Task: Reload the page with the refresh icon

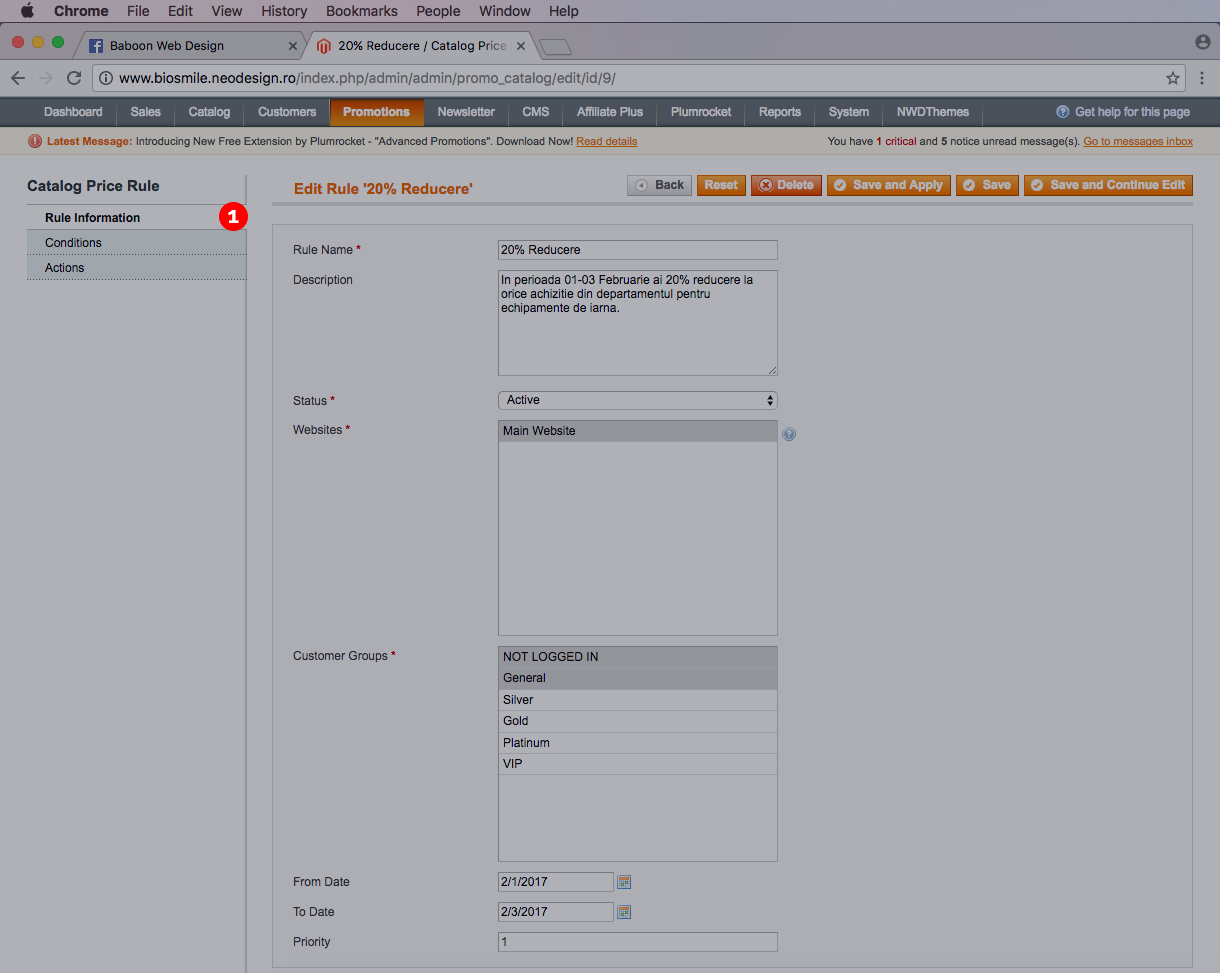Action: pos(73,77)
